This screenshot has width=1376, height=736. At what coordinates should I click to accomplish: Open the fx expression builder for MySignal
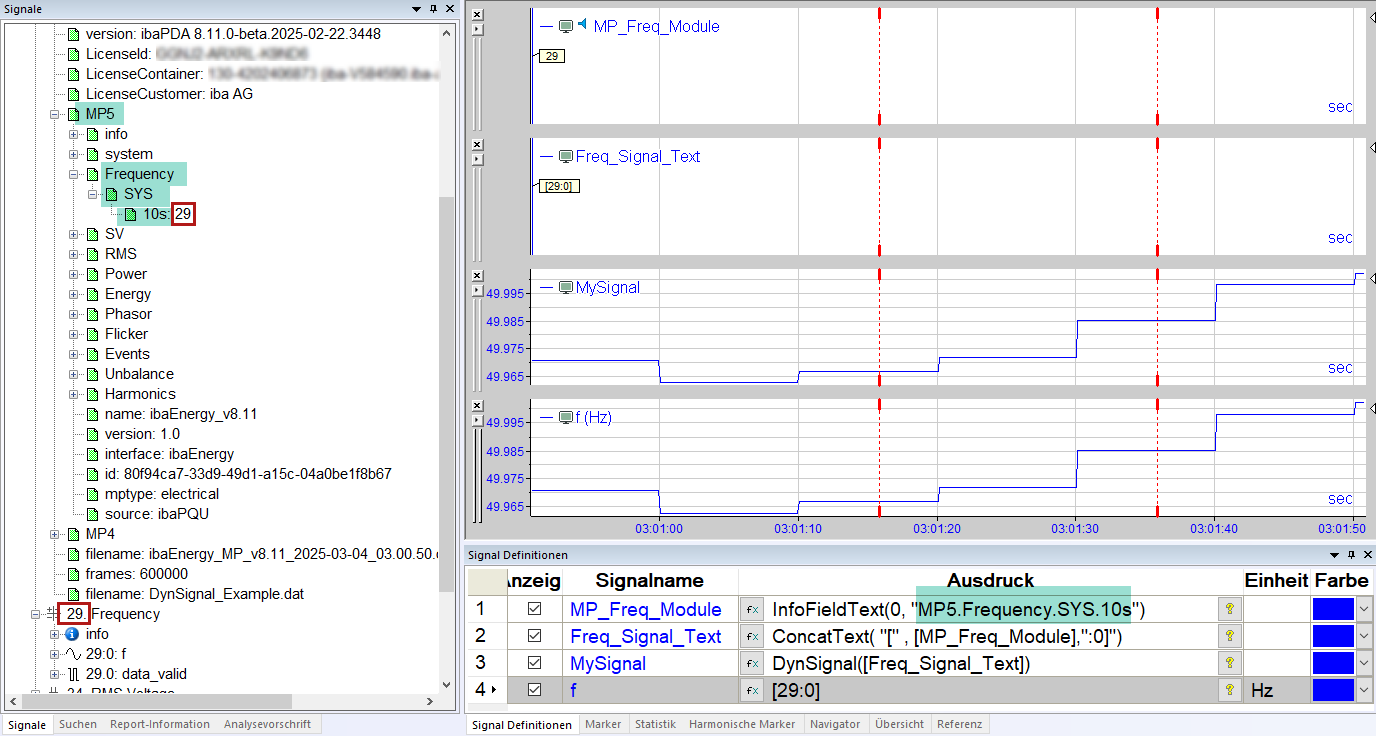(x=751, y=663)
